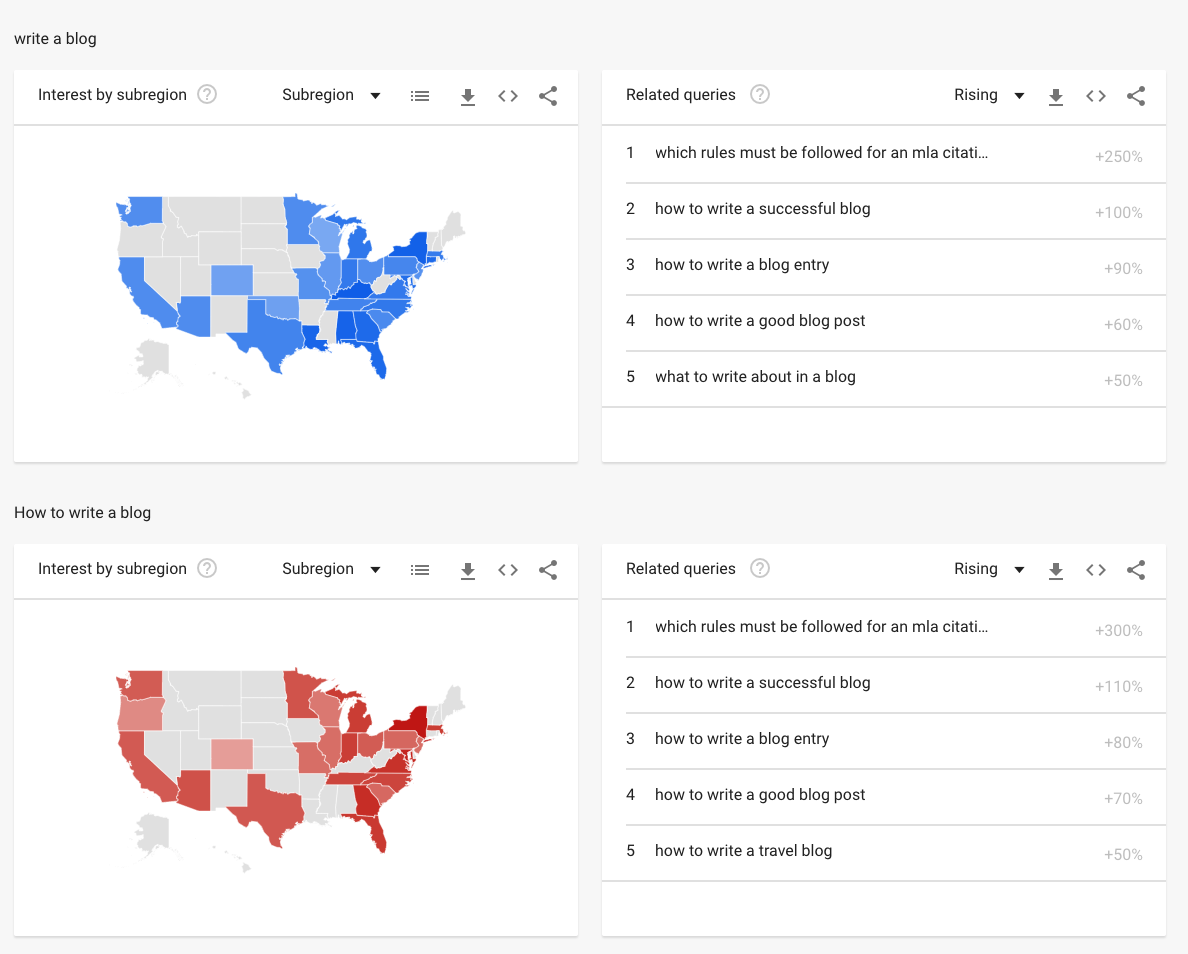The image size is (1188, 954).
Task: Open help for the bottom Interest by subregion panel
Action: click(x=207, y=569)
